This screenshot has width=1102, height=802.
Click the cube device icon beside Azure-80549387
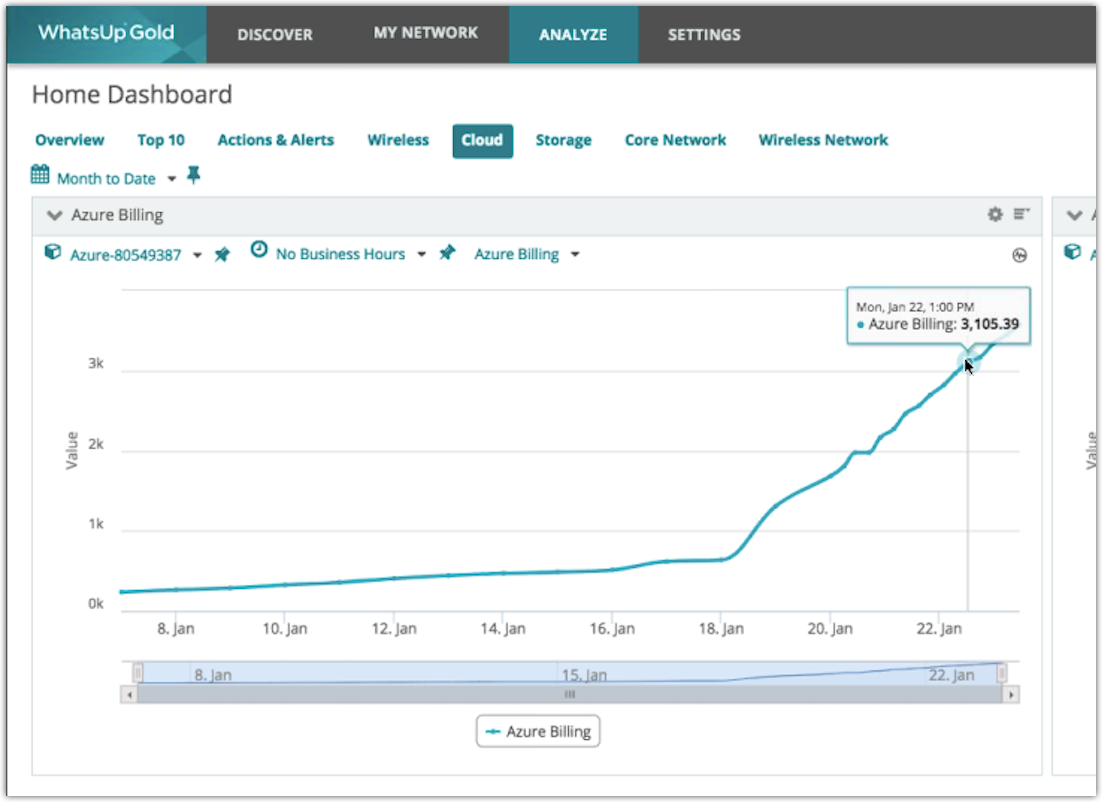pyautogui.click(x=54, y=253)
